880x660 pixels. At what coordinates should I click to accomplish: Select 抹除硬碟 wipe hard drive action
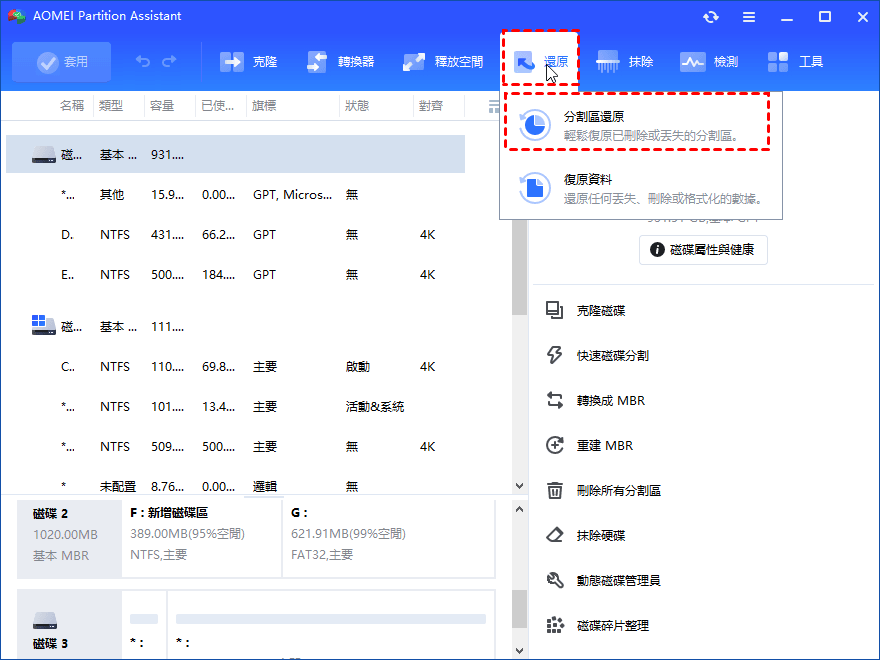[586, 535]
